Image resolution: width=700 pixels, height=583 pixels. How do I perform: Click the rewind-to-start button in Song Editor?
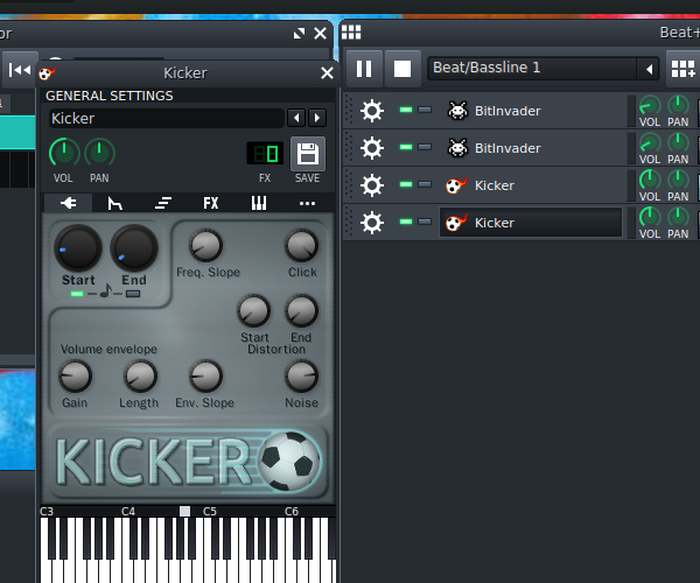coord(19,70)
